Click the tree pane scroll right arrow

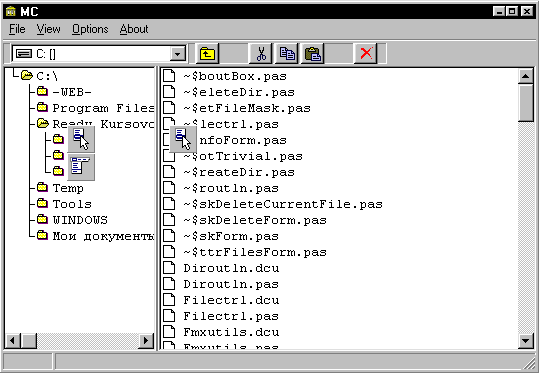click(x=146, y=341)
